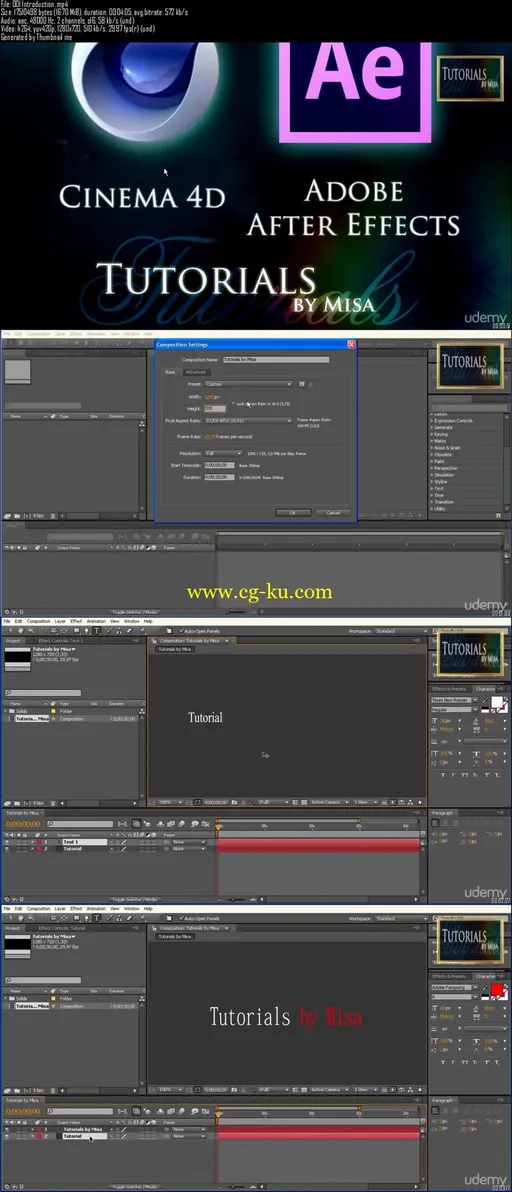Click the Faux Bold icon under the Times New Roman font
The image size is (512, 1192).
443,775
